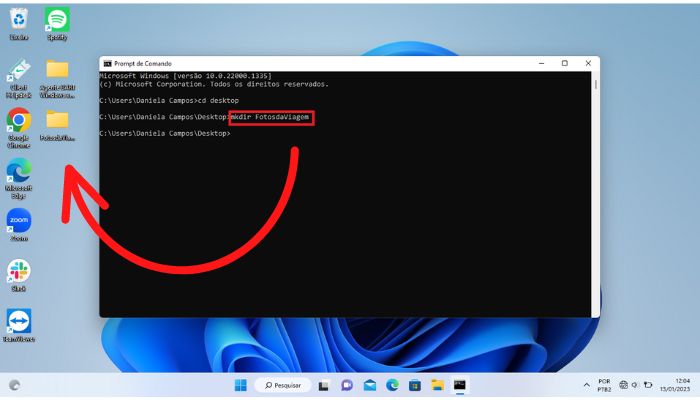Expand the hidden system tray icons chevron
The image size is (700, 400).
pyautogui.click(x=586, y=385)
